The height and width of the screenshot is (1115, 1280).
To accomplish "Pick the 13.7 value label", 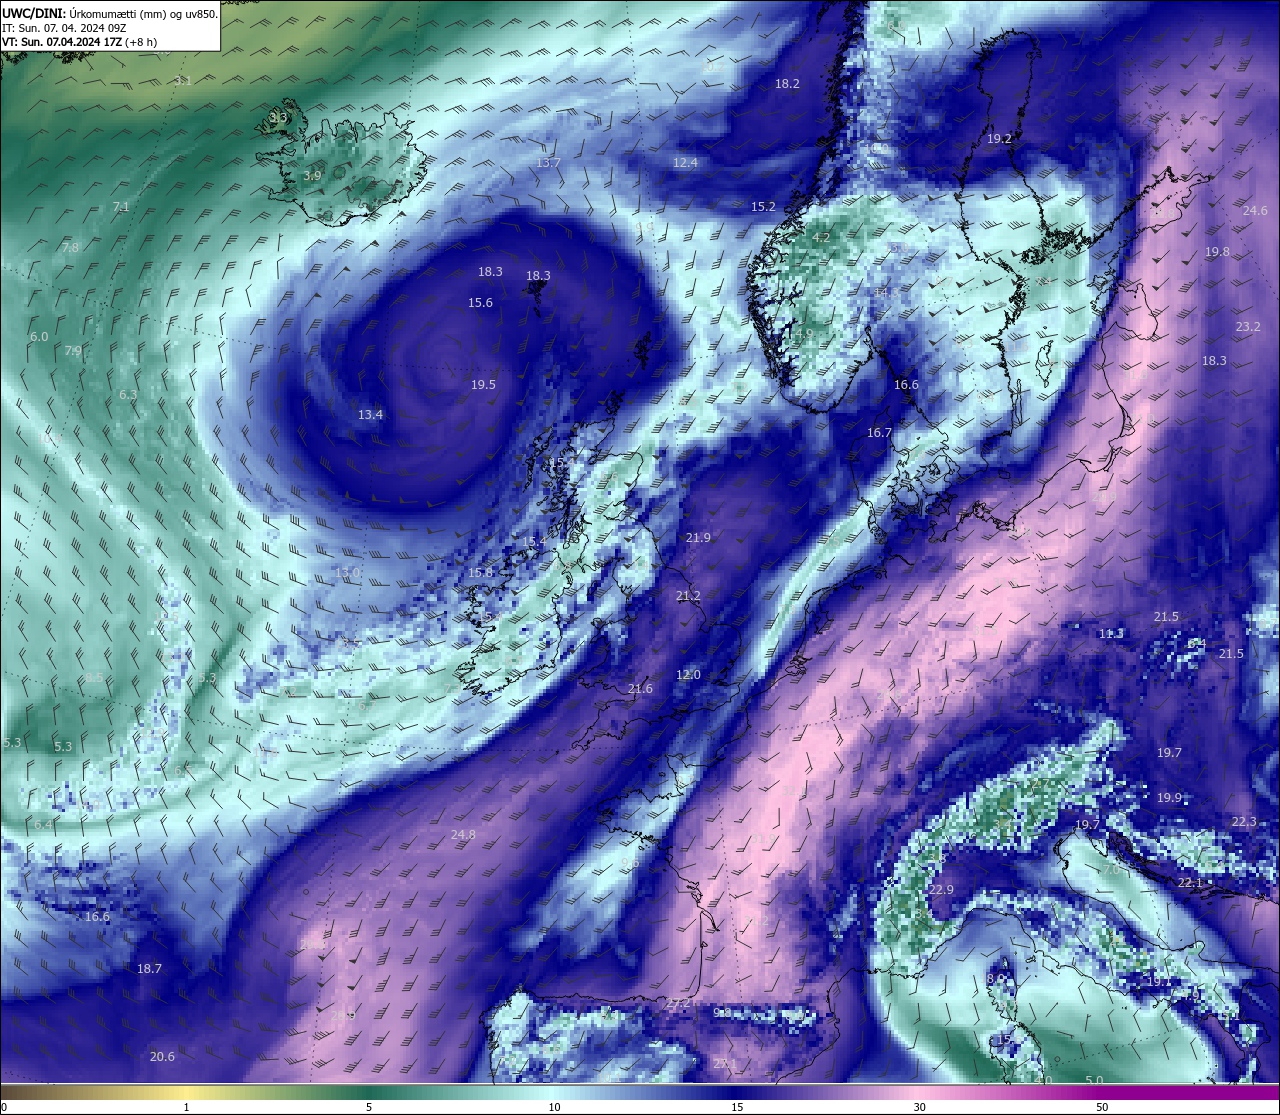I will 548,163.
